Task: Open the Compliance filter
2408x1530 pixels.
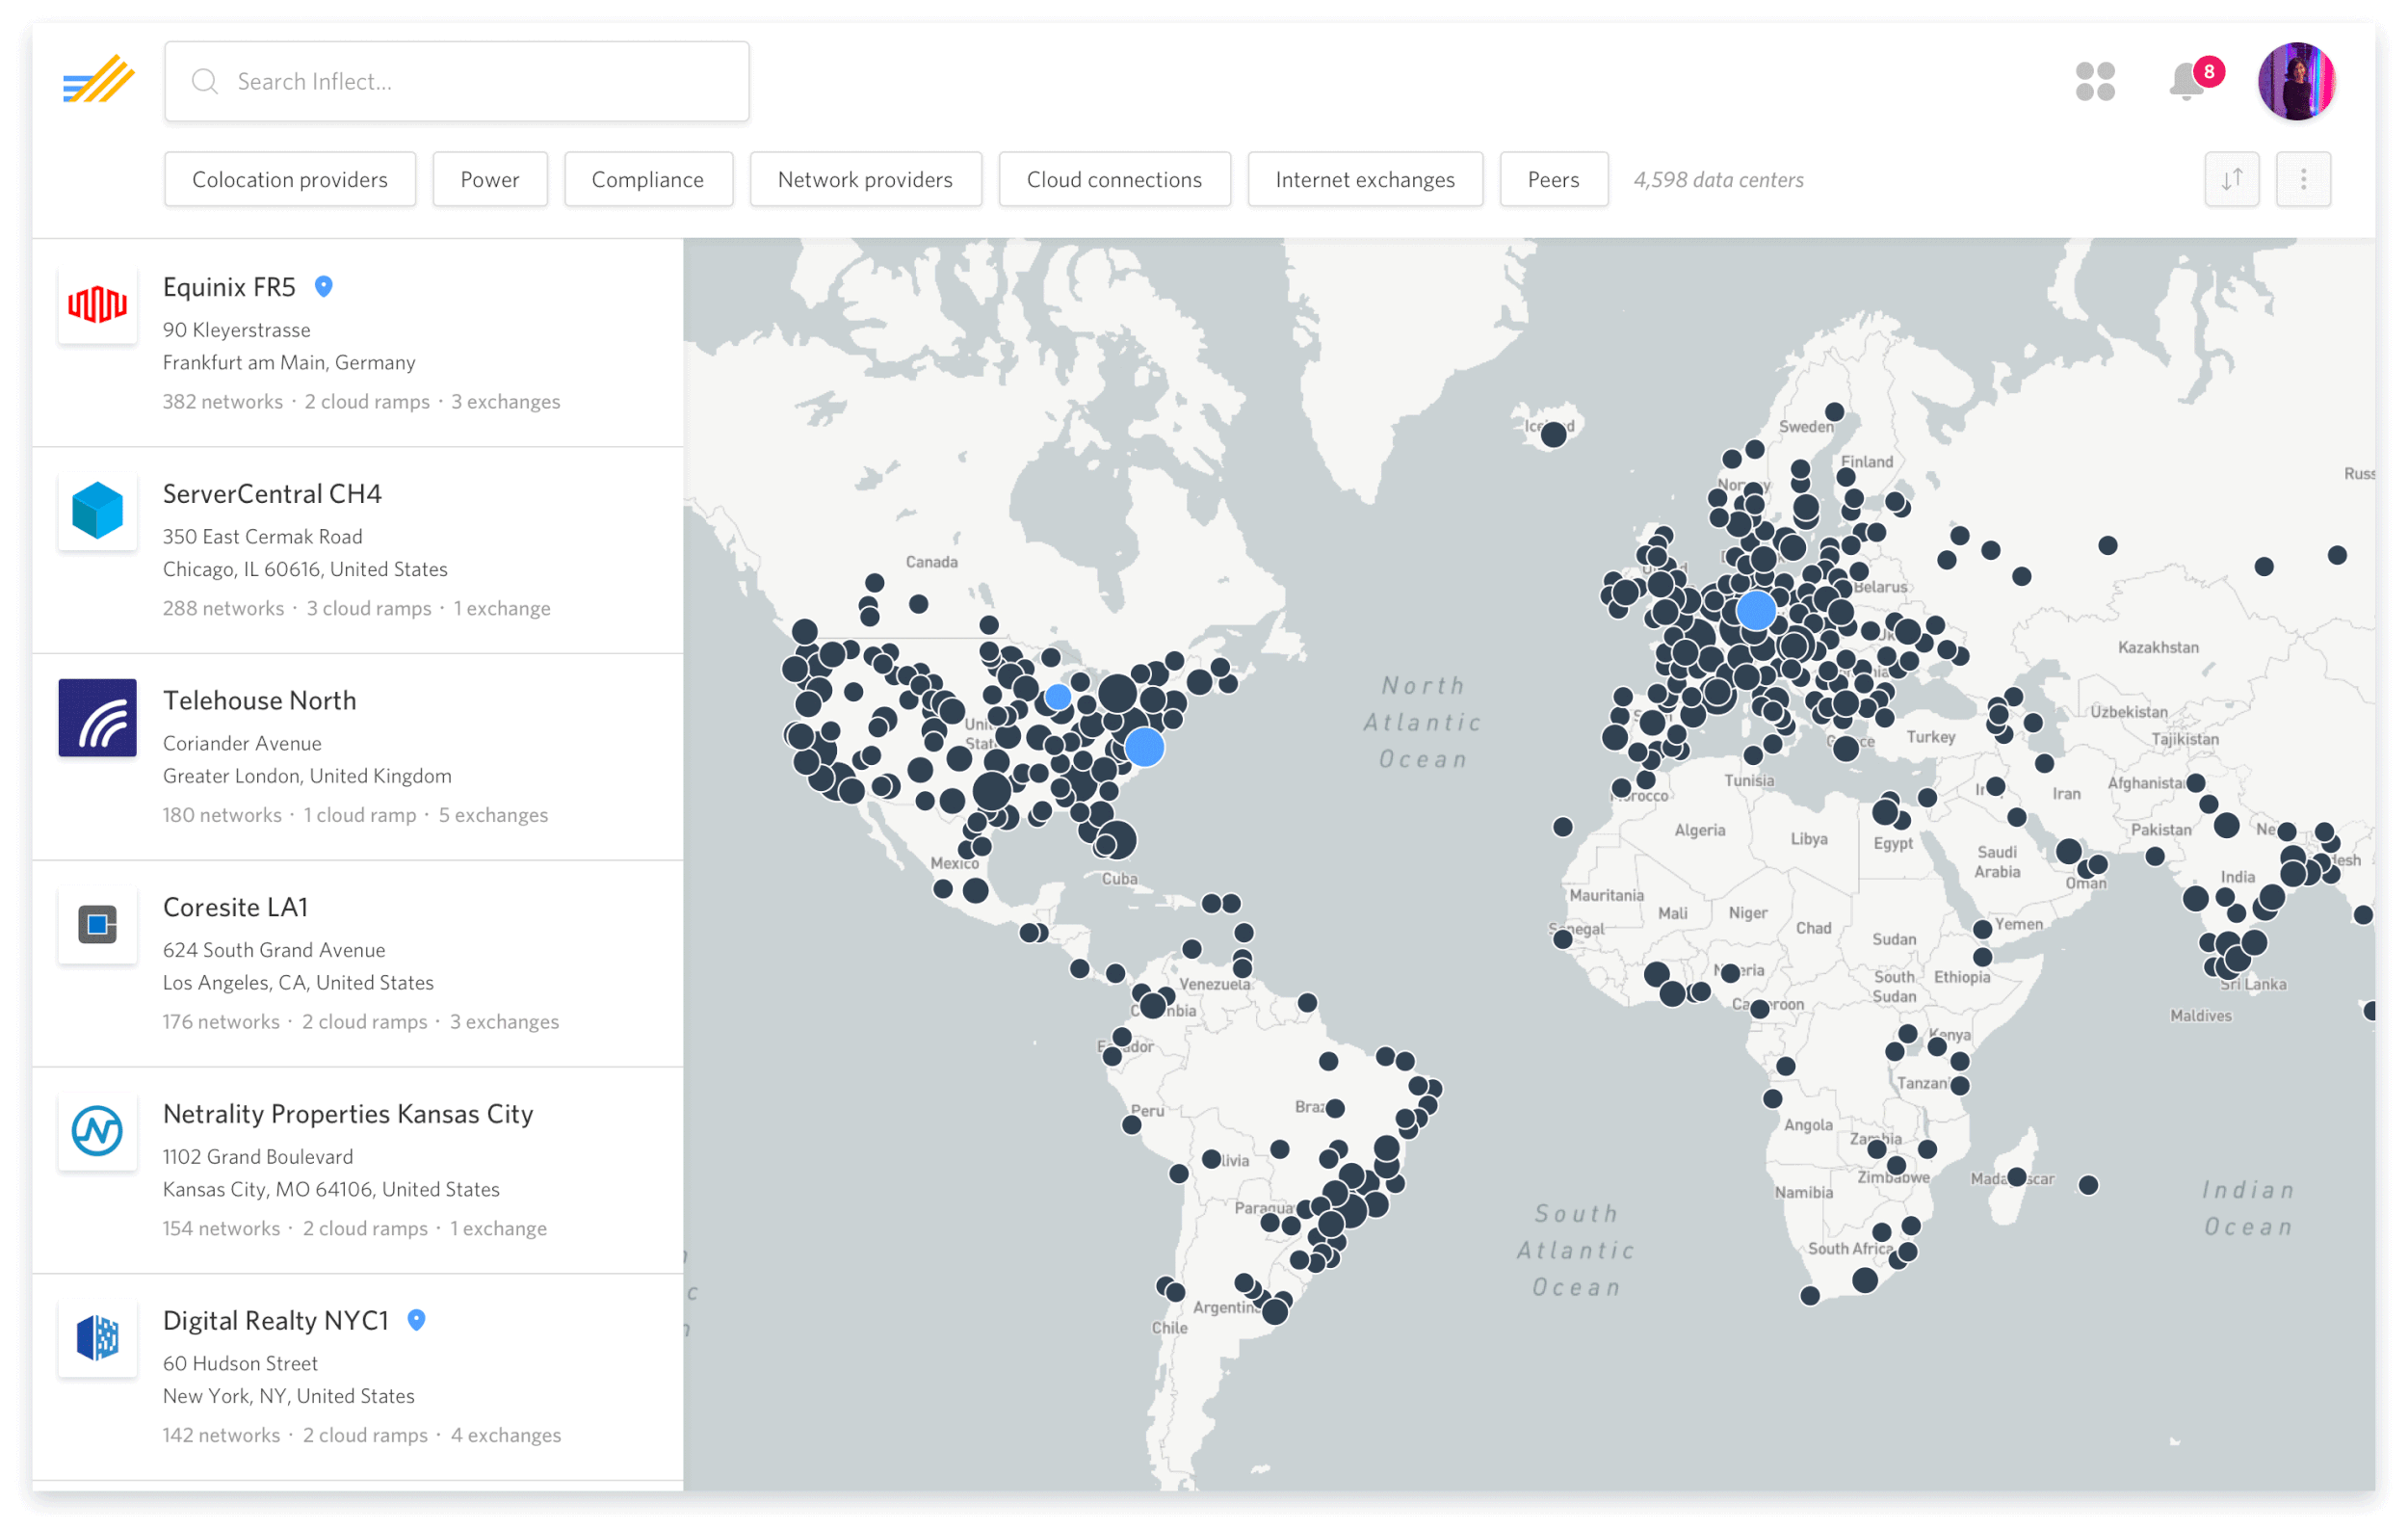Action: click(648, 179)
